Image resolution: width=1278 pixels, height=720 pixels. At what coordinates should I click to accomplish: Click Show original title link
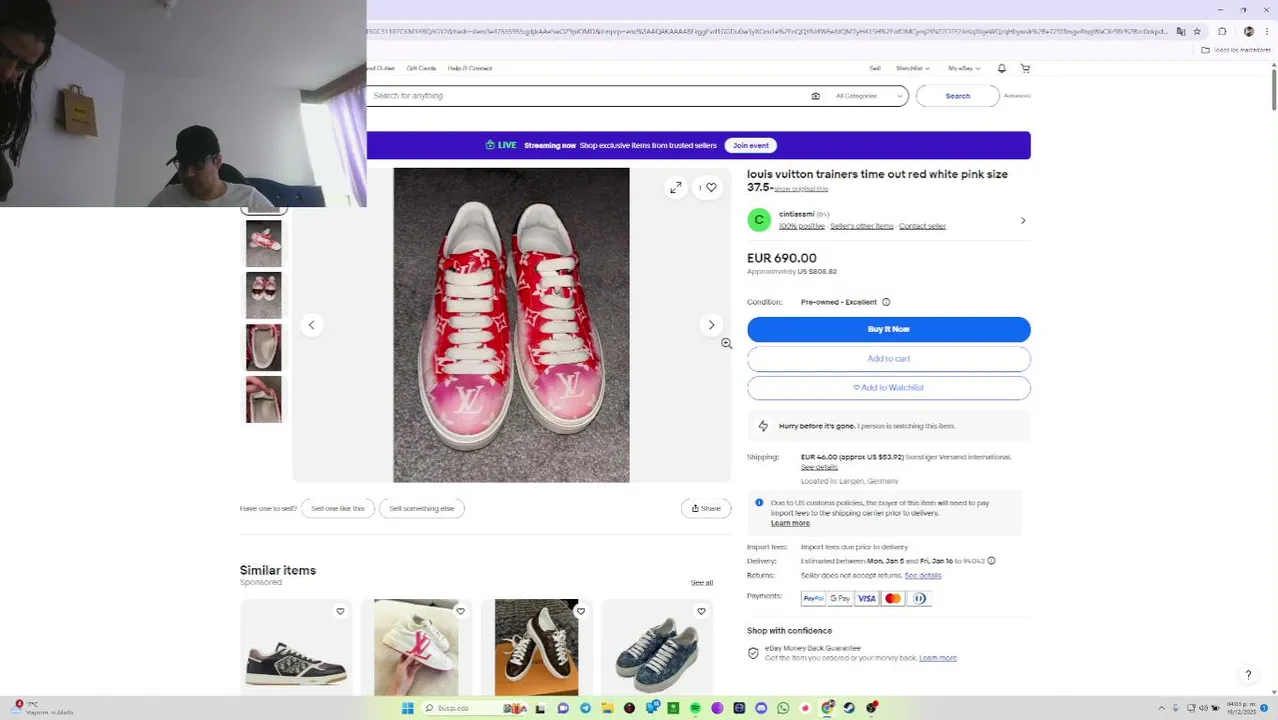pyautogui.click(x=801, y=189)
